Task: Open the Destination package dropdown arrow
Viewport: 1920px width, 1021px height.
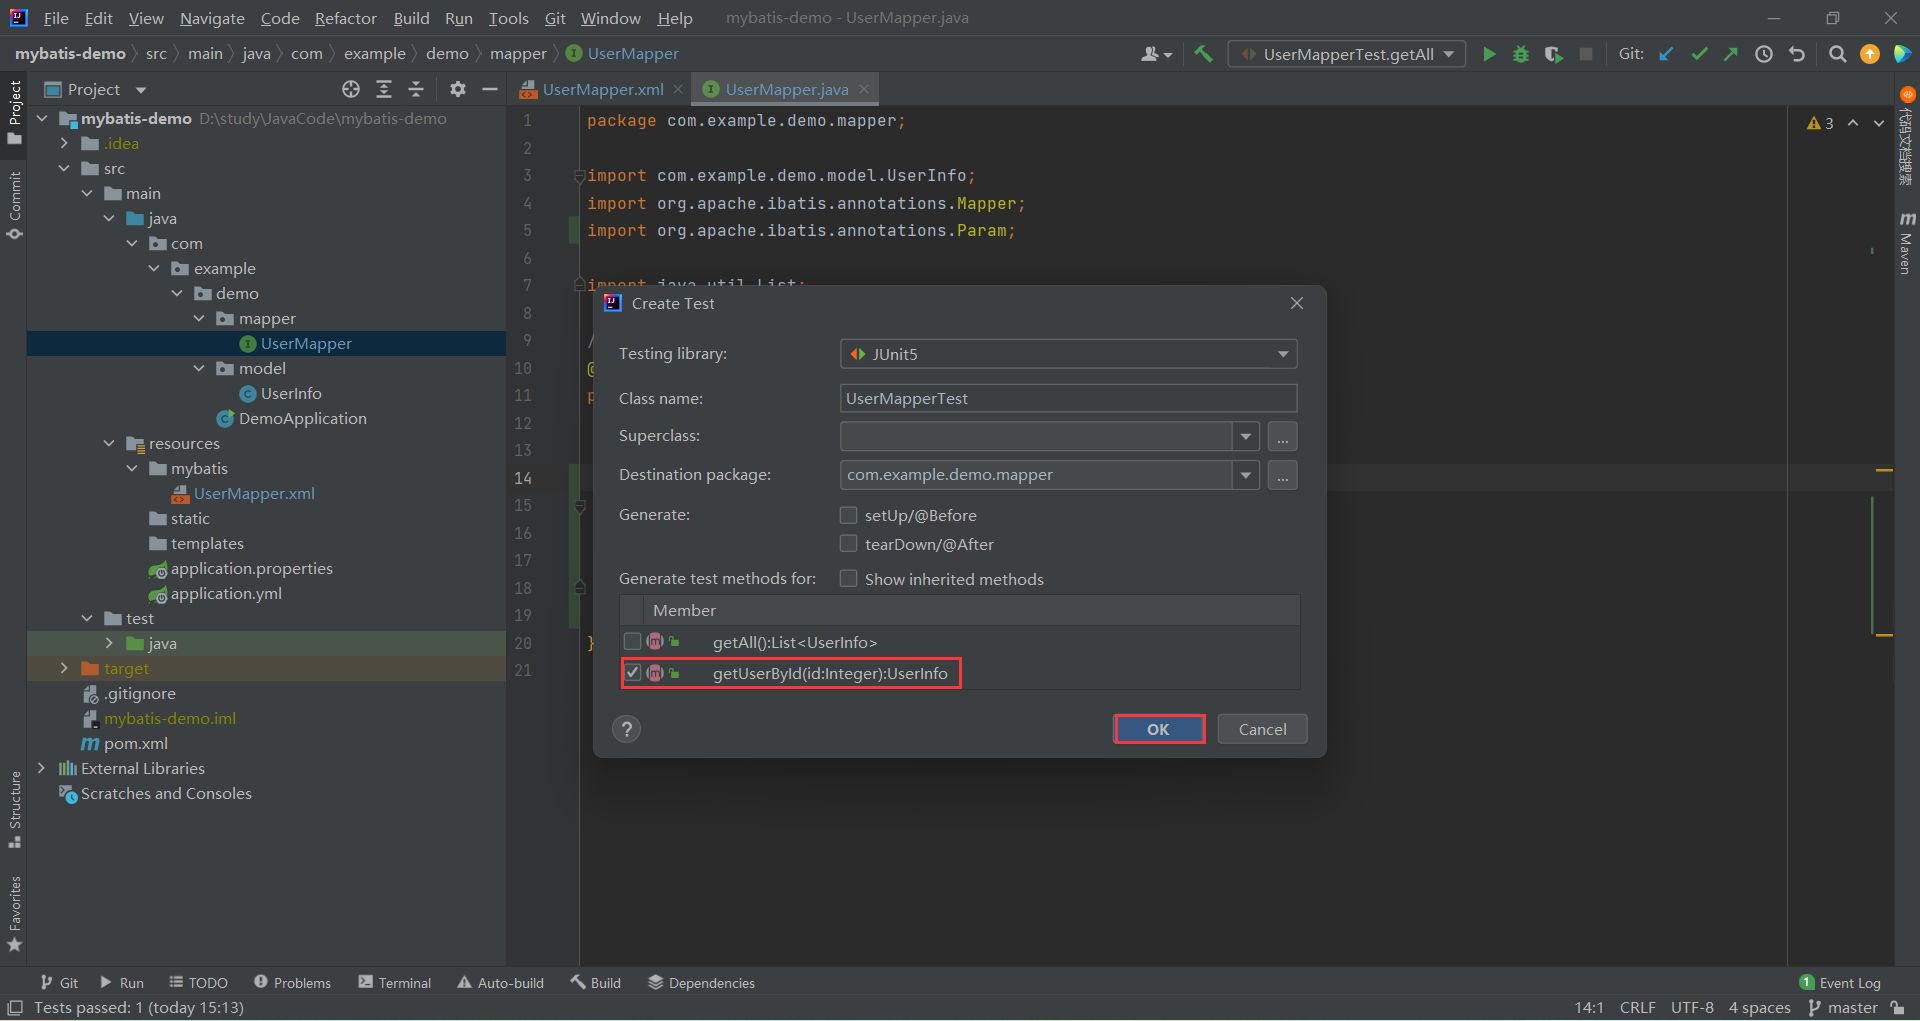Action: coord(1245,475)
